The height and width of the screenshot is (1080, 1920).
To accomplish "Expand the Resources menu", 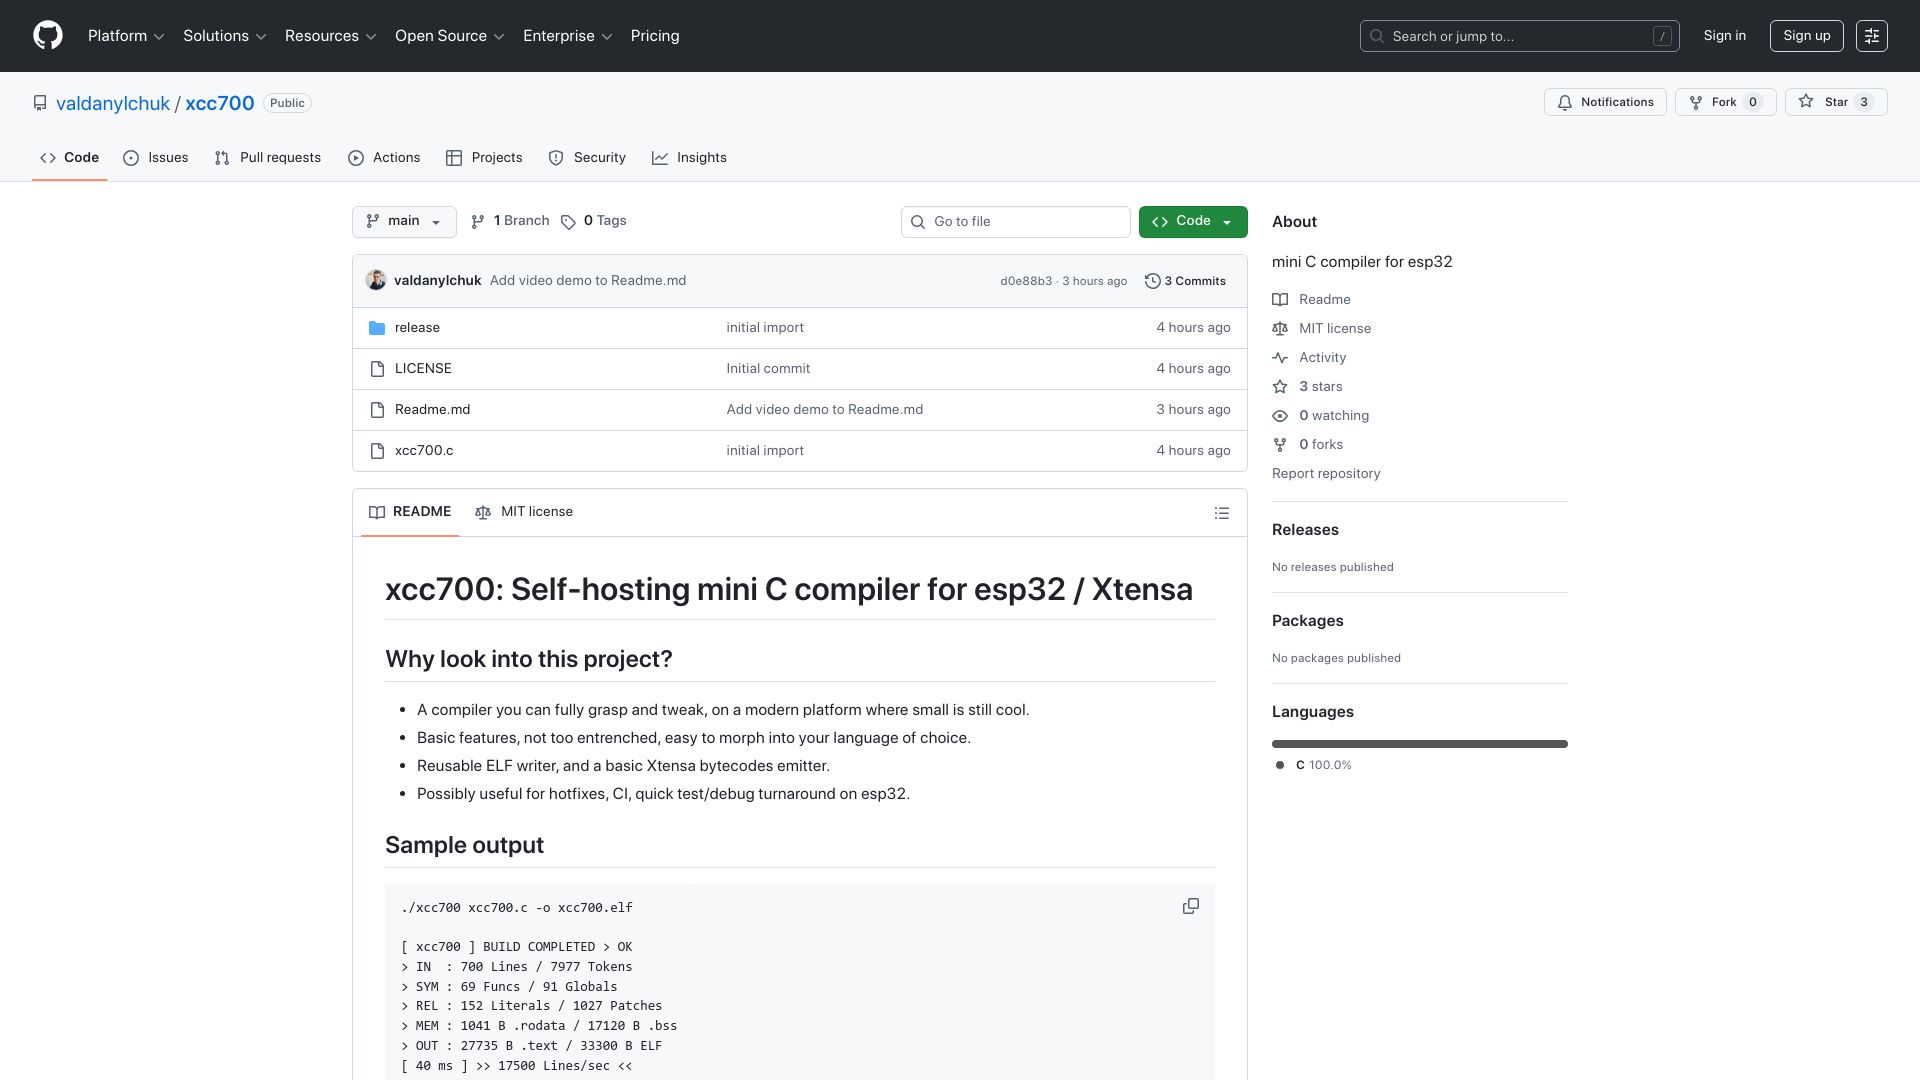I will 331,36.
